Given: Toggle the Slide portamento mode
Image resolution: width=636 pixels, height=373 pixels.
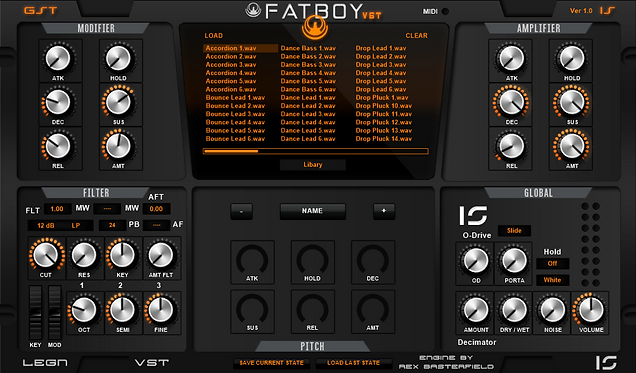Looking at the screenshot, I should [514, 231].
